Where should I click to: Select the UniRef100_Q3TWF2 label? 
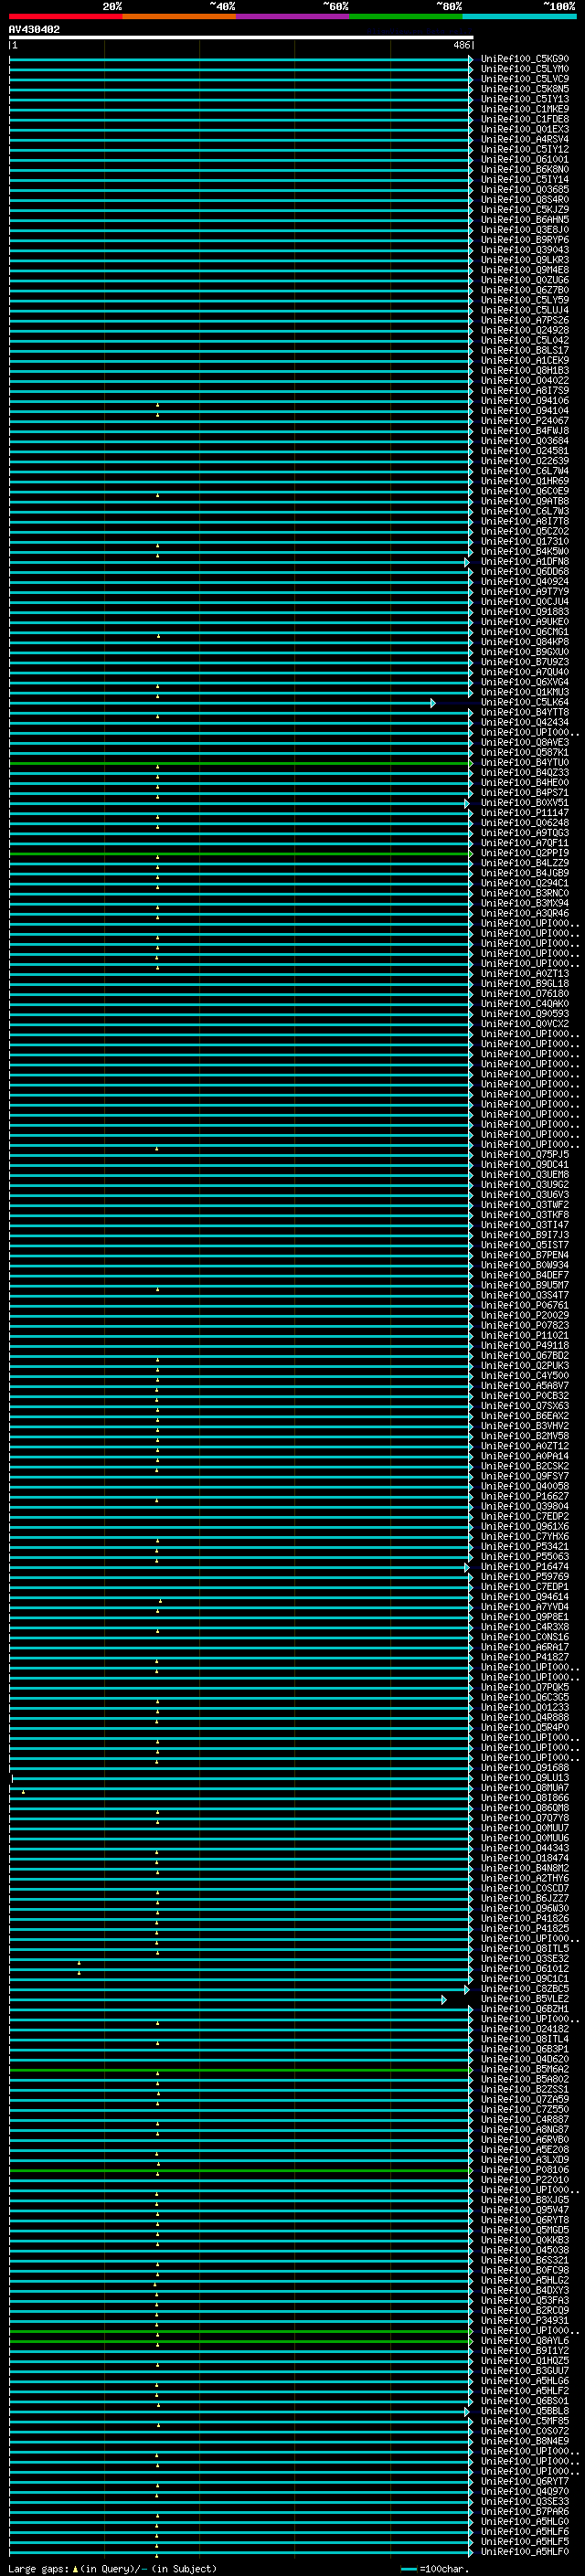click(525, 1205)
